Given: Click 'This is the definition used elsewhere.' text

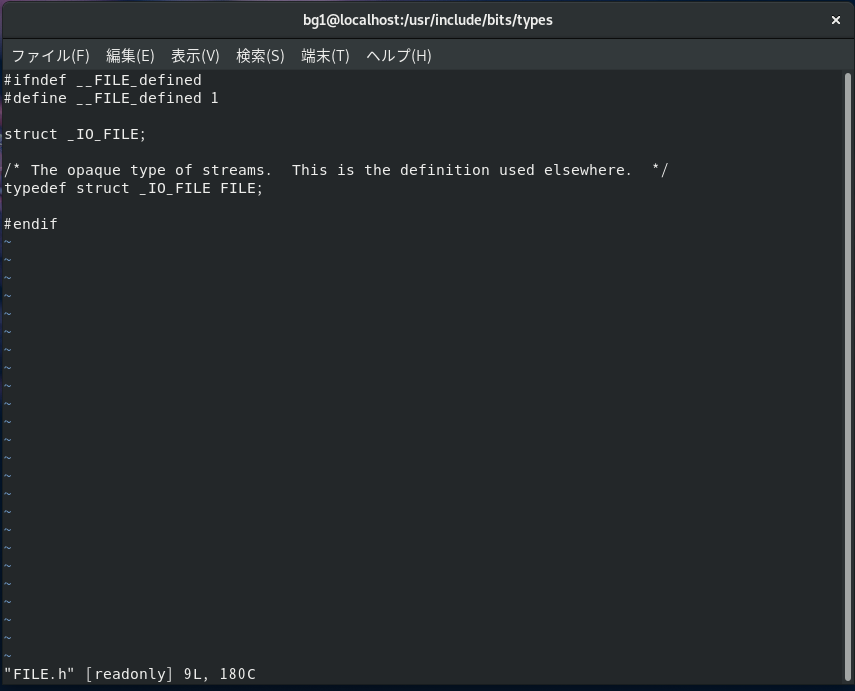Looking at the screenshot, I should [x=462, y=170].
